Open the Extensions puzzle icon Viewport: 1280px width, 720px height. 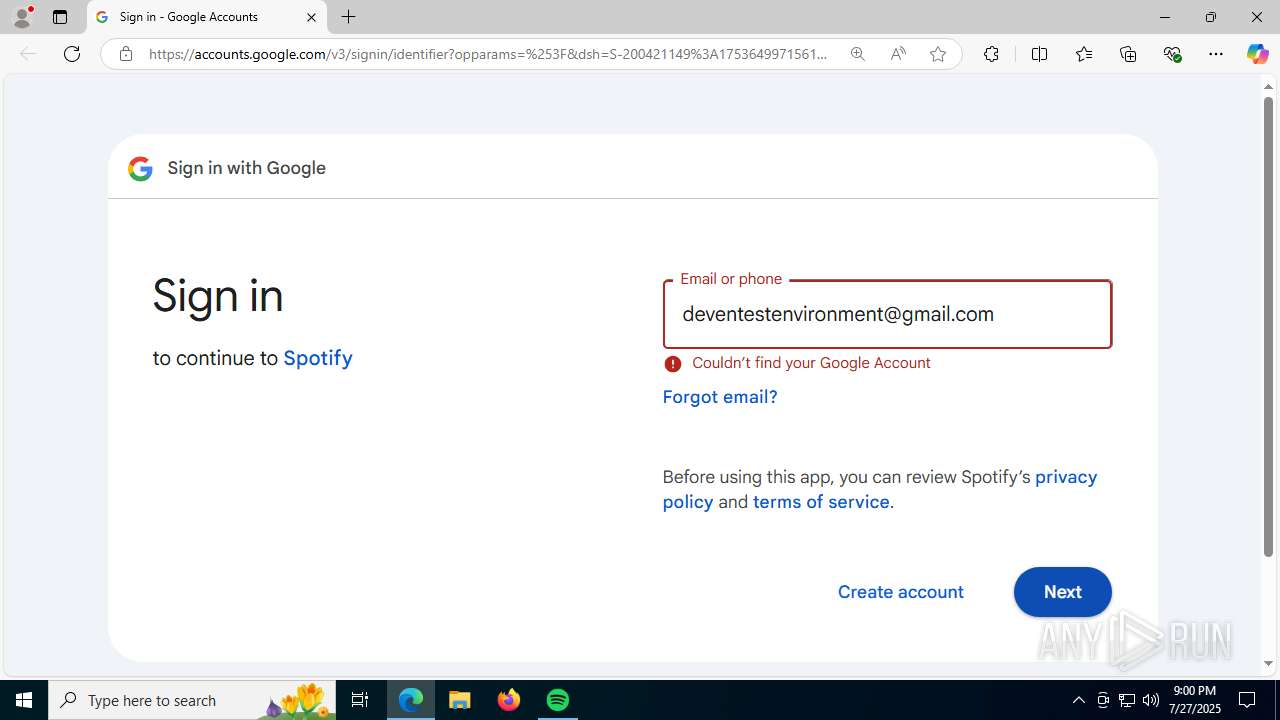991,54
